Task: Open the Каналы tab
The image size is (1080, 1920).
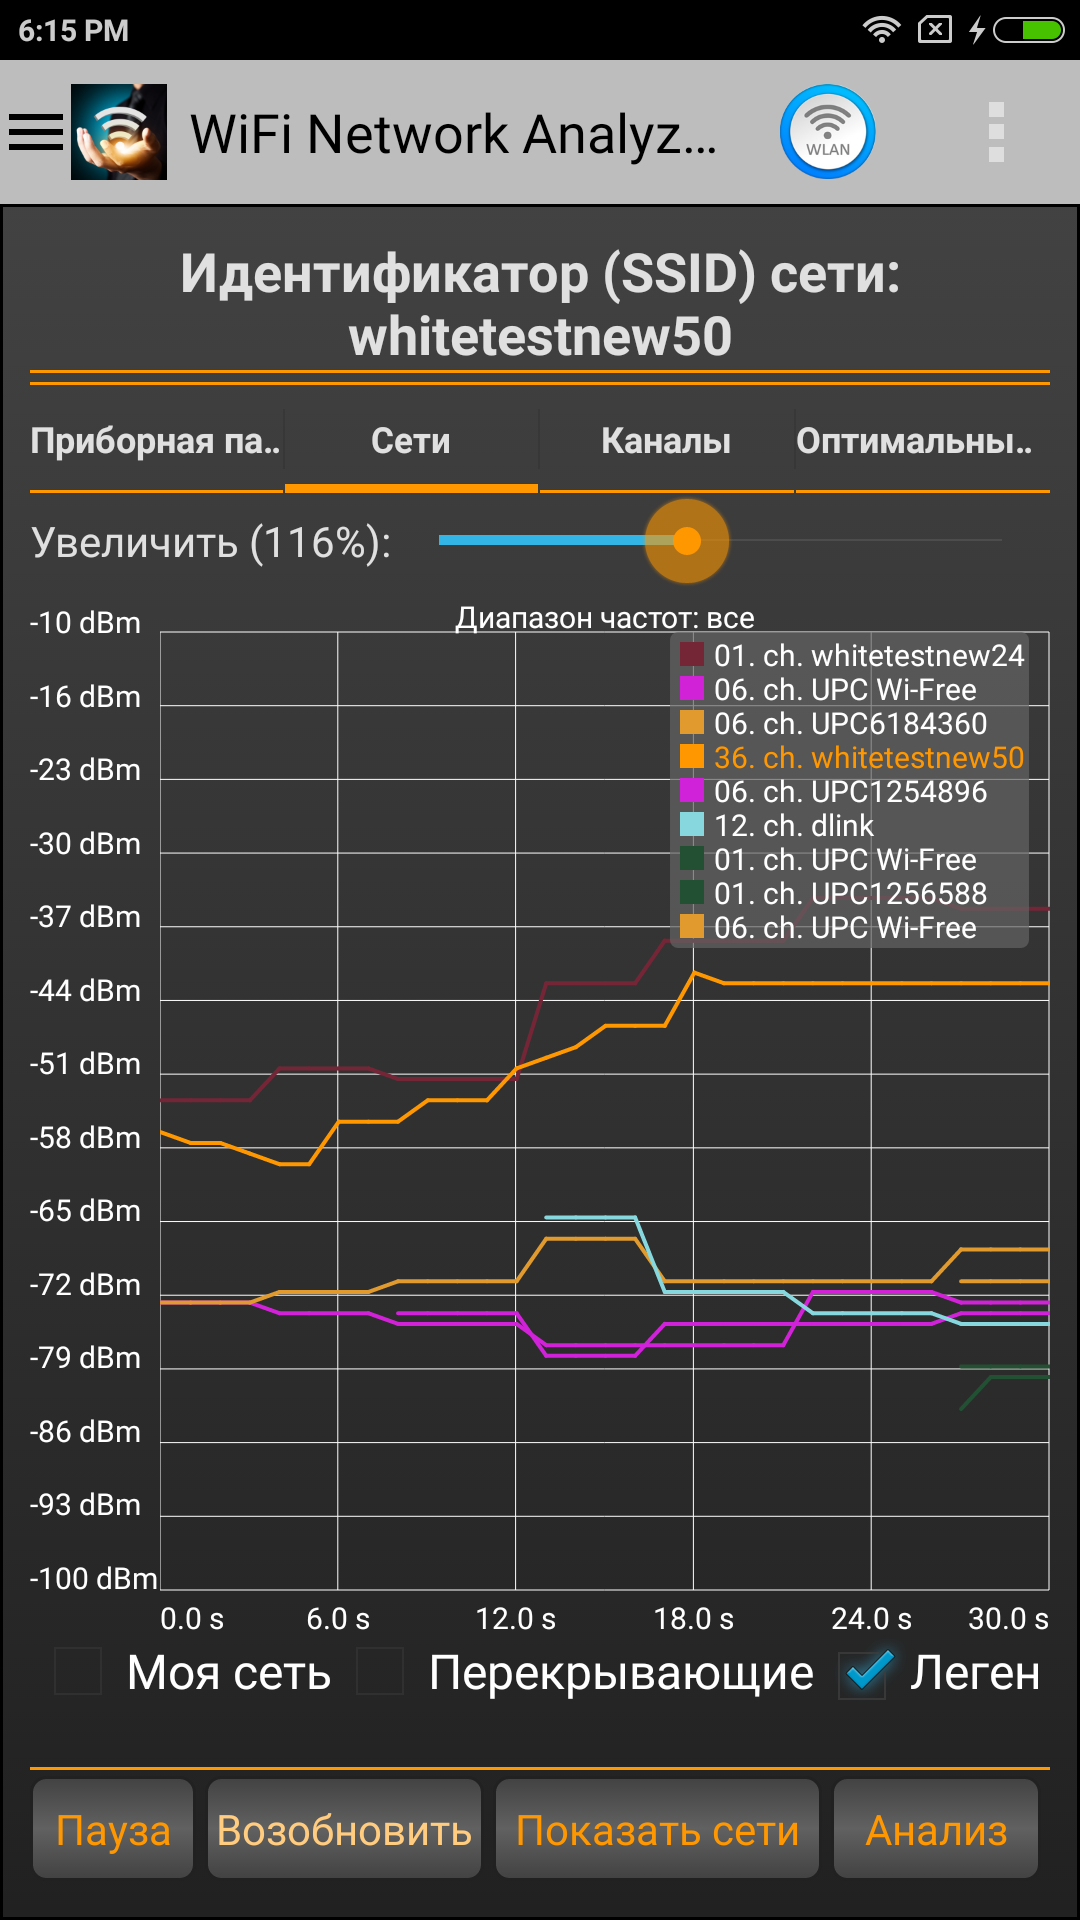Action: 666,441
